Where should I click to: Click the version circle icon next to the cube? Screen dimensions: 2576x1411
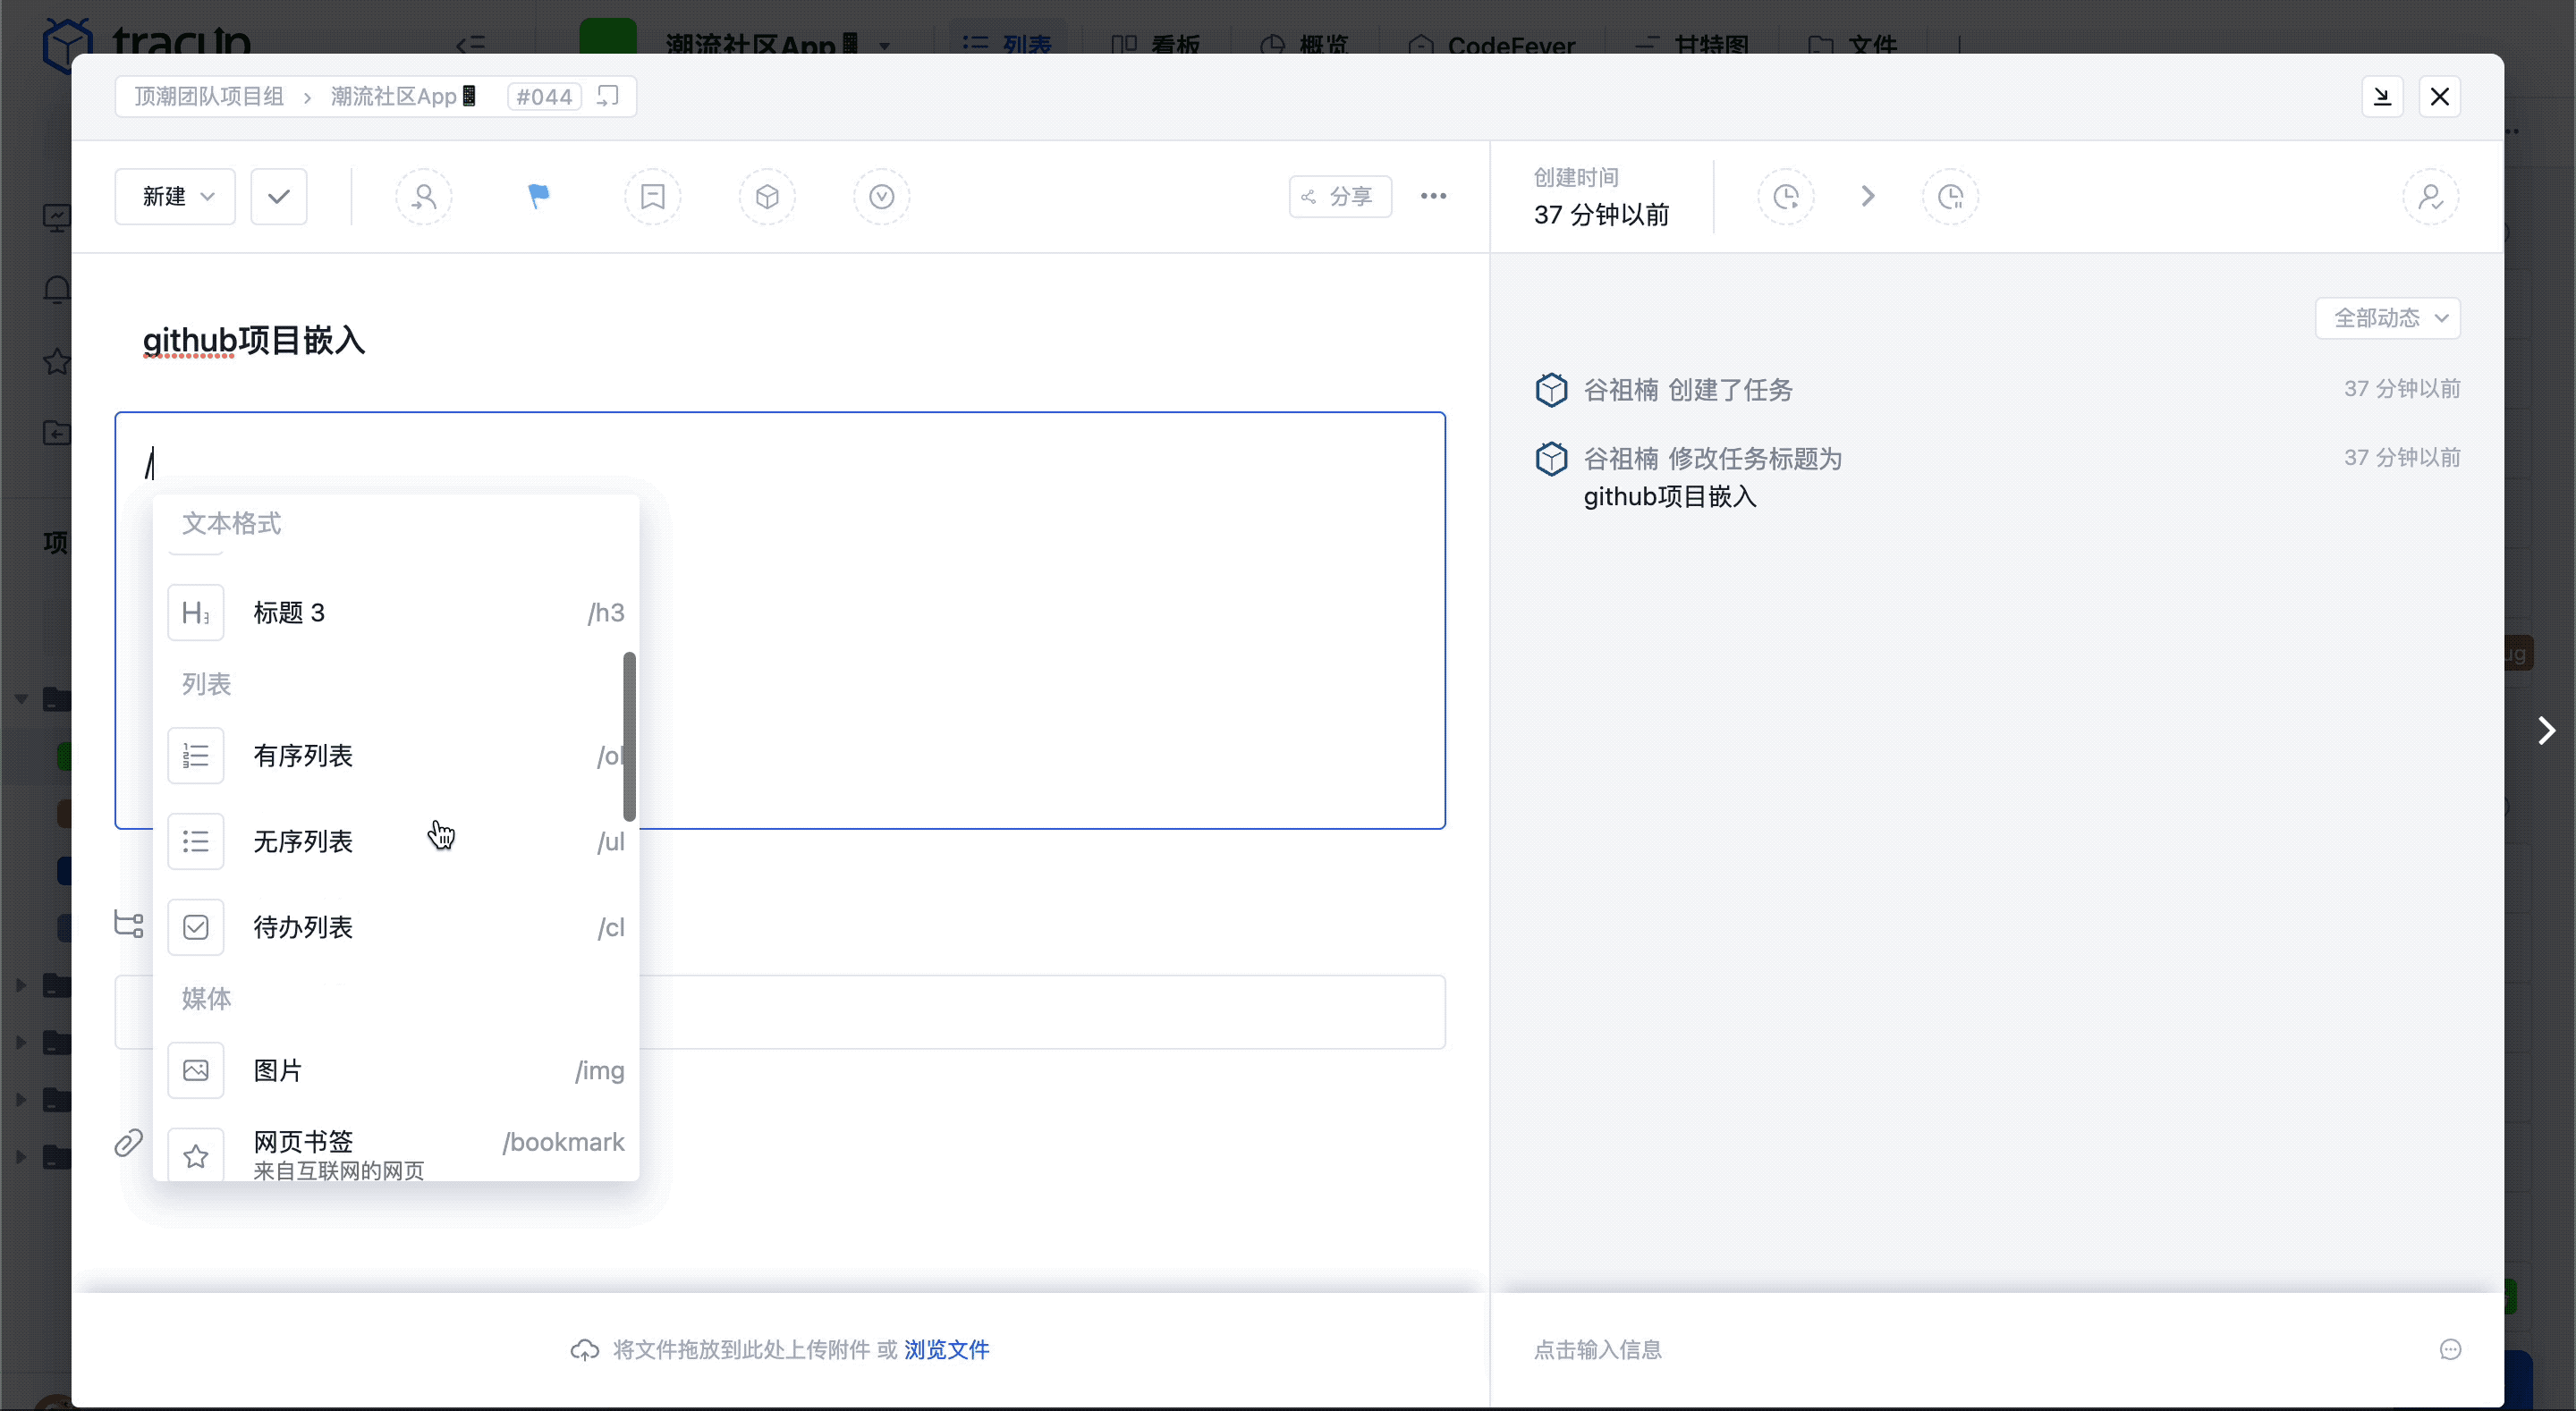pyautogui.click(x=881, y=196)
